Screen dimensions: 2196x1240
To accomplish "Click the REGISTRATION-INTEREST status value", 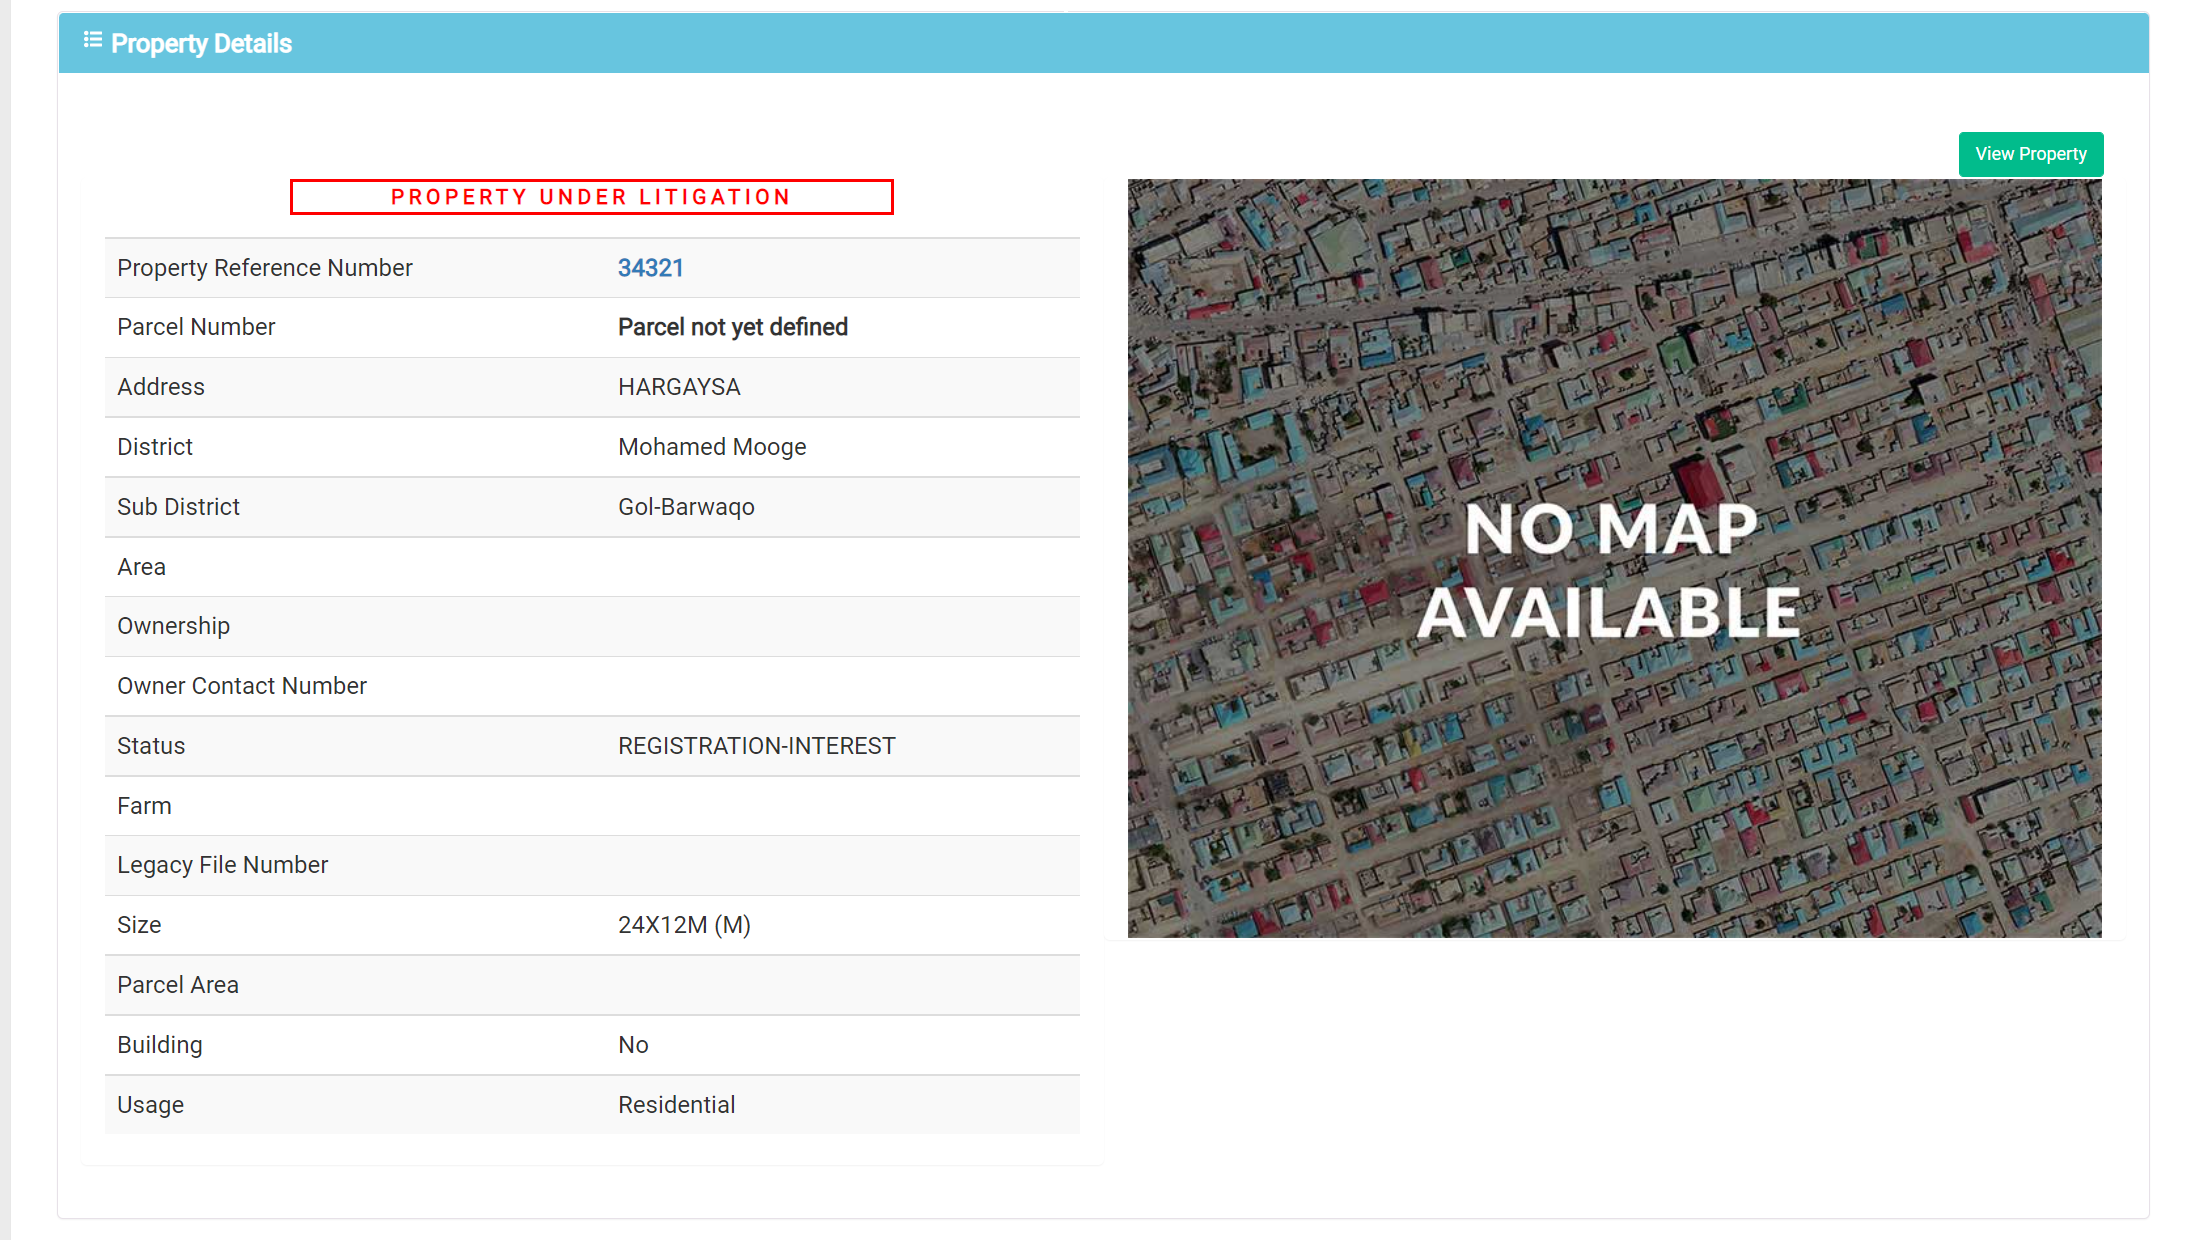I will (756, 746).
